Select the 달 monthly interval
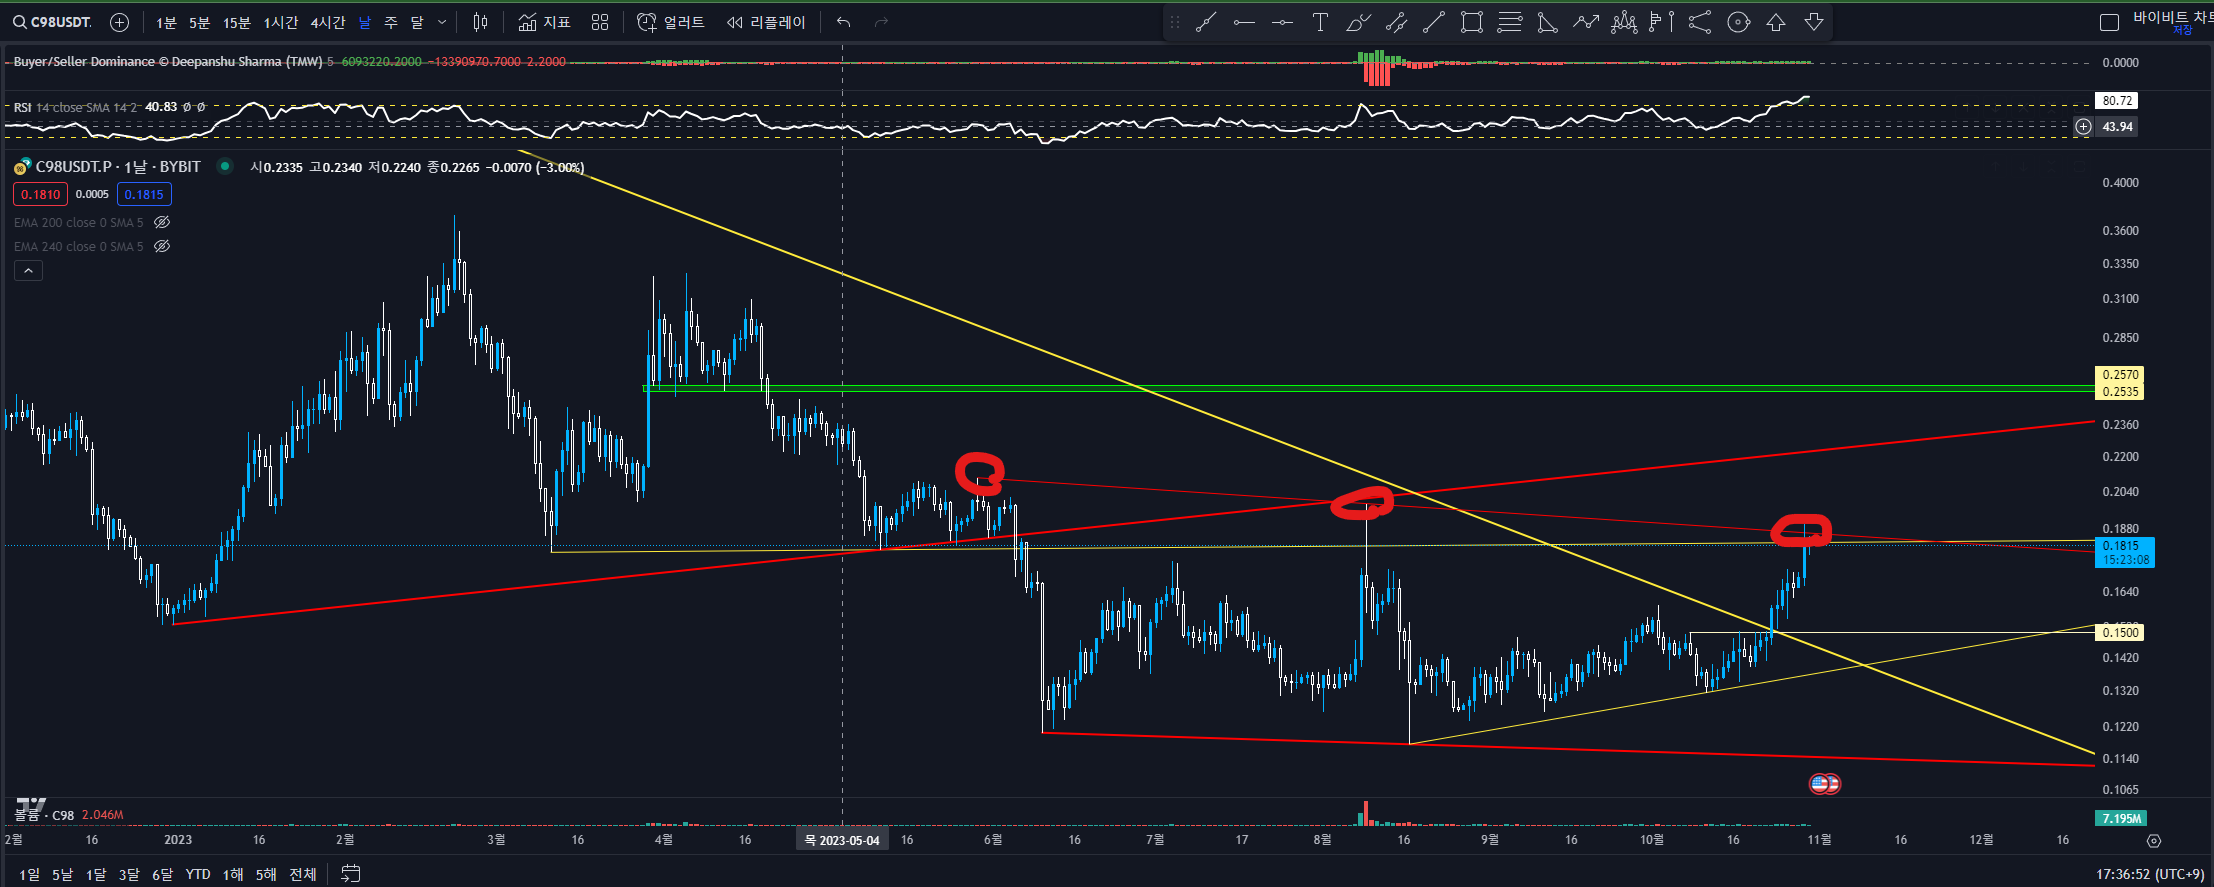Viewport: 2214px width, 887px height. point(417,22)
